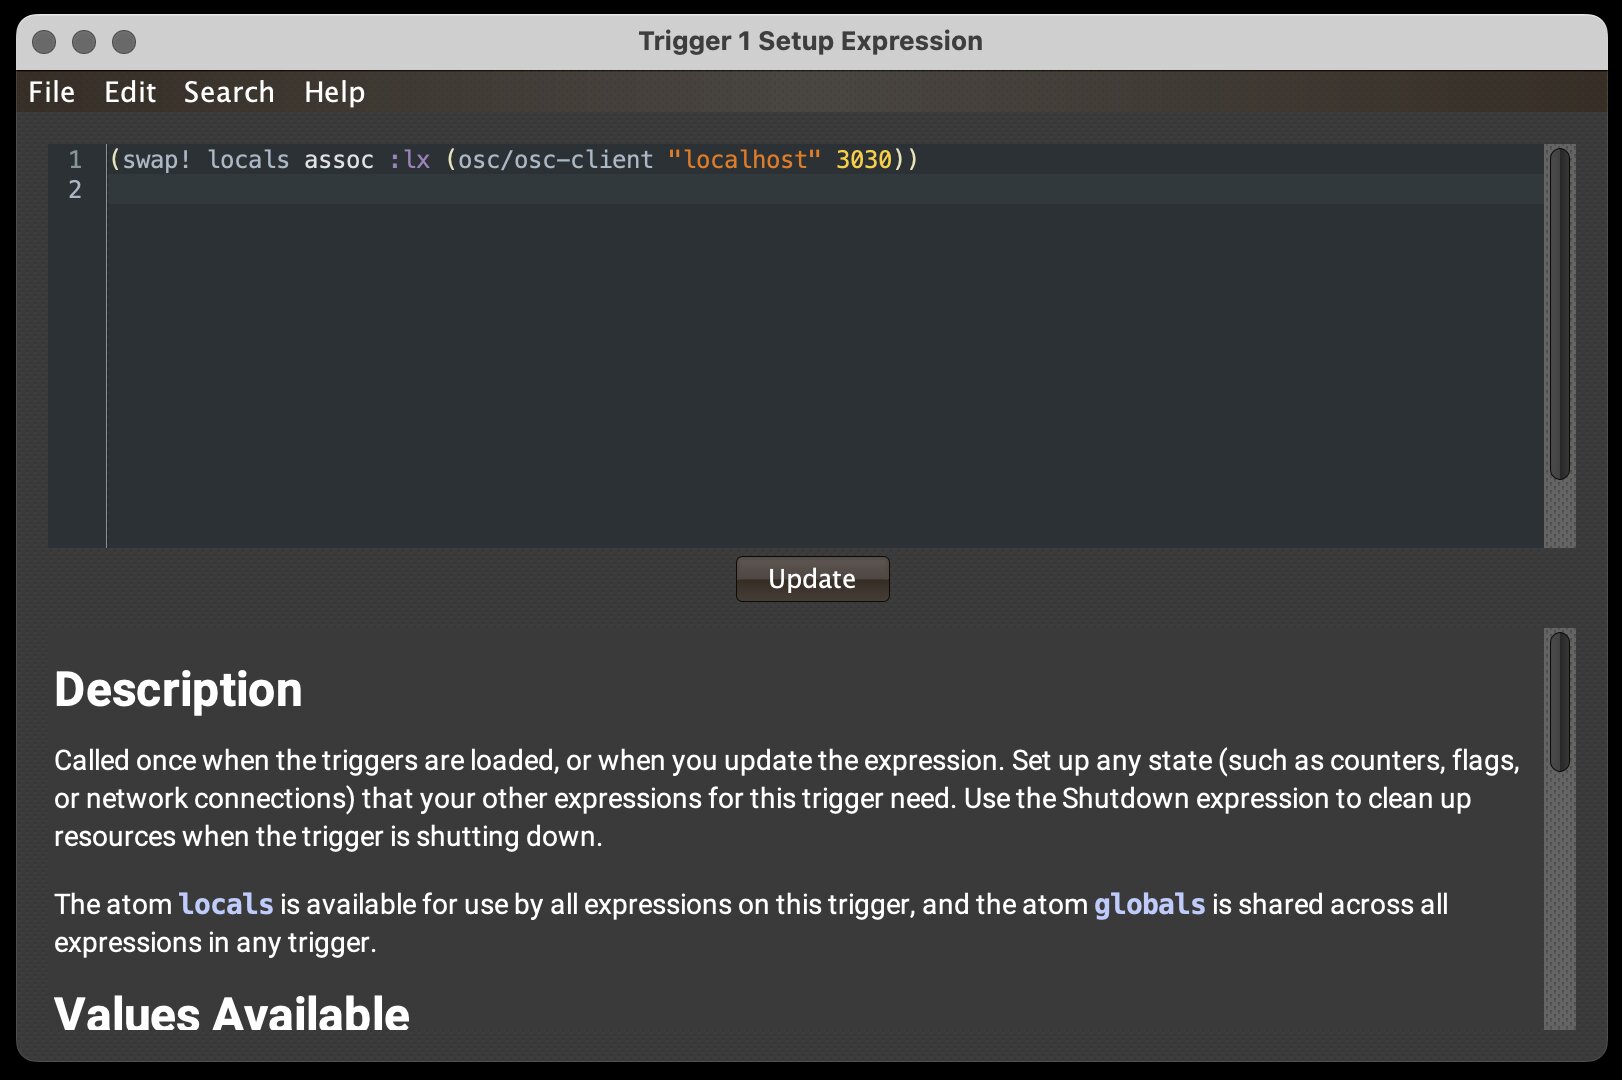The width and height of the screenshot is (1622, 1080).
Task: Open the File menu
Action: (x=52, y=92)
